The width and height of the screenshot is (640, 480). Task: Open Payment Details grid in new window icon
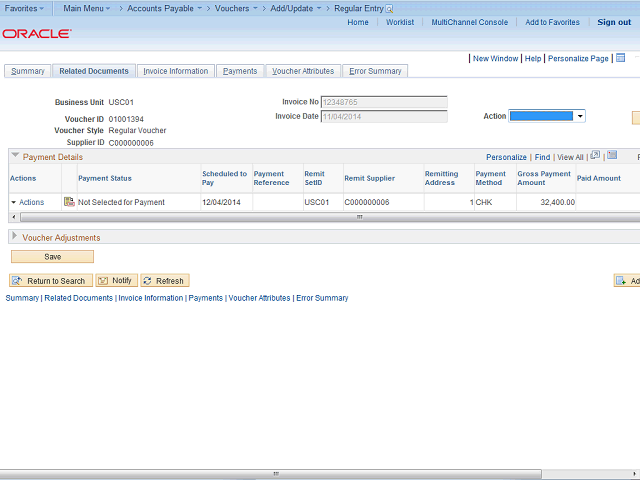pyautogui.click(x=595, y=155)
